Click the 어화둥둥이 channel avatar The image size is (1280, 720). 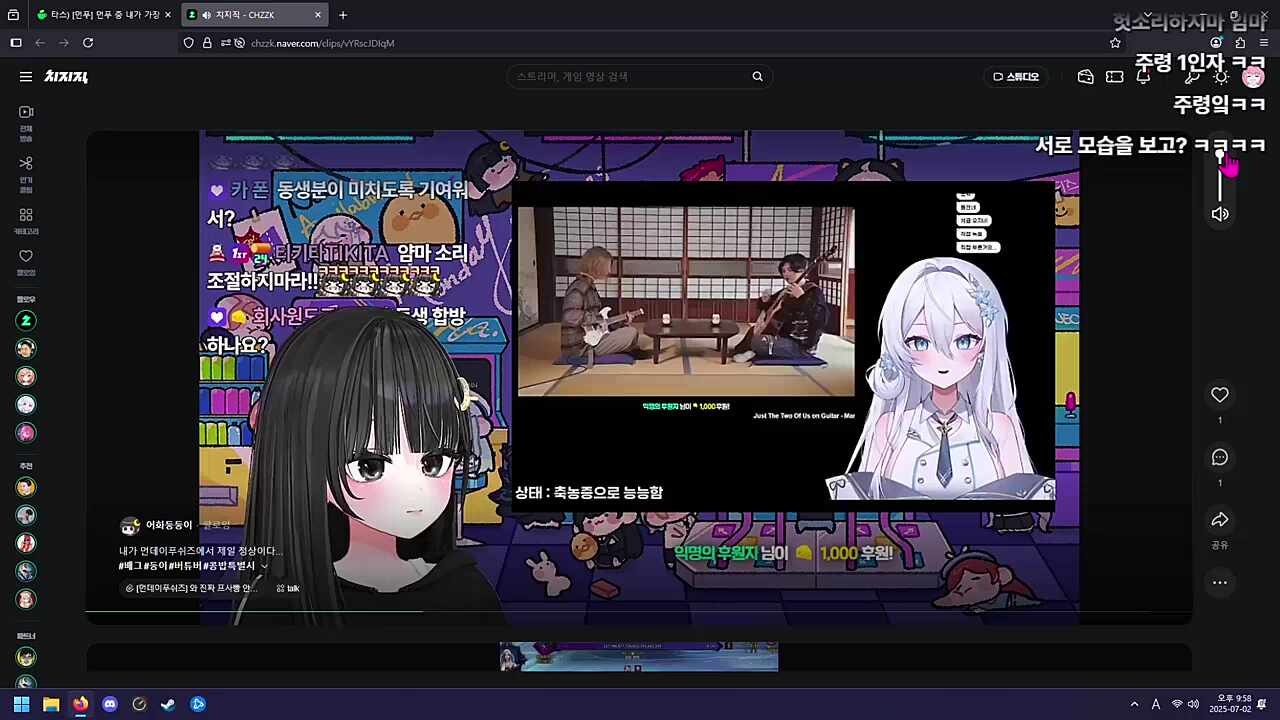(130, 526)
